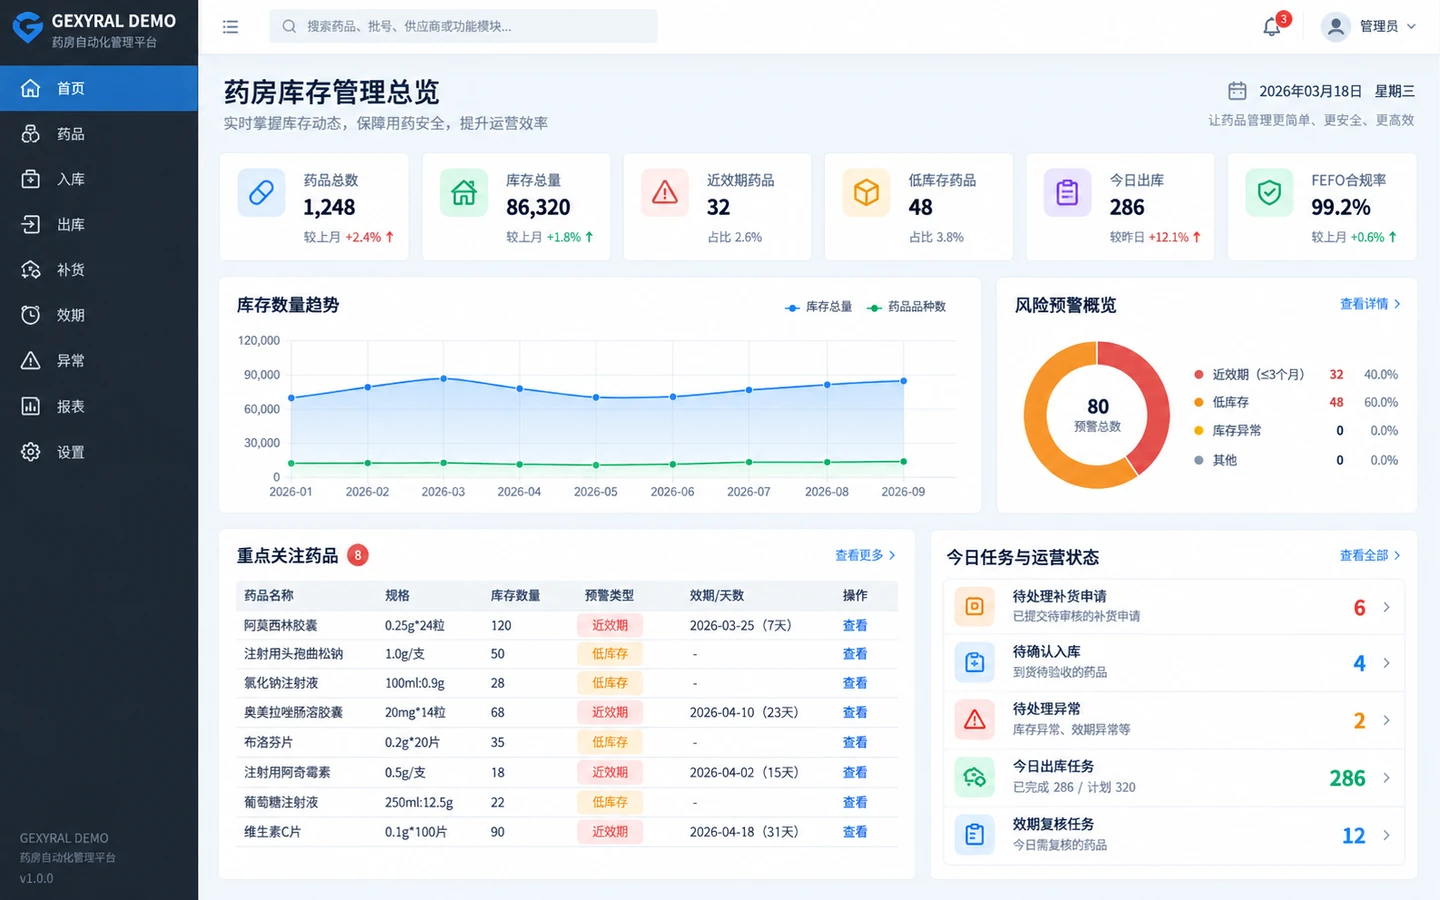Click the 今日出库 clipboard icon

point(1067,193)
